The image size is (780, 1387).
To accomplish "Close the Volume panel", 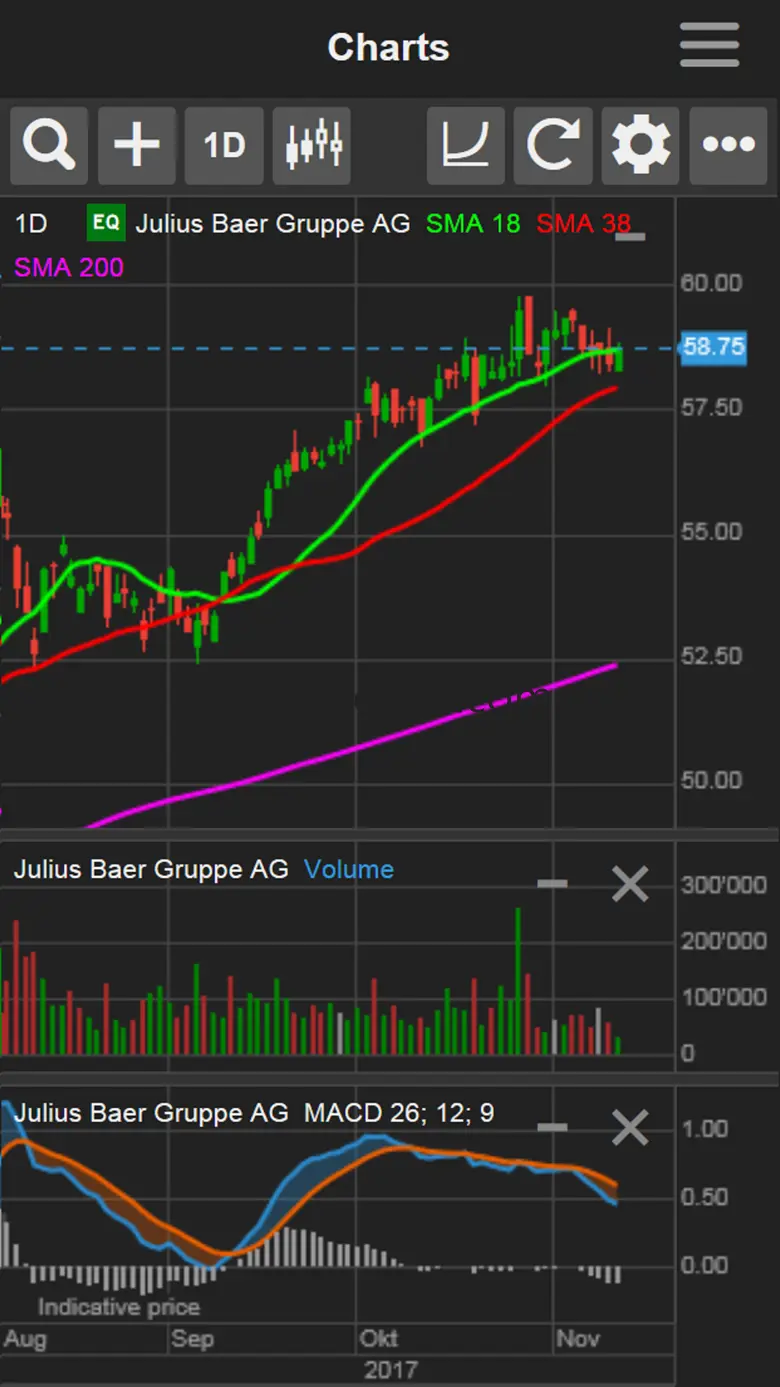I will 630,884.
